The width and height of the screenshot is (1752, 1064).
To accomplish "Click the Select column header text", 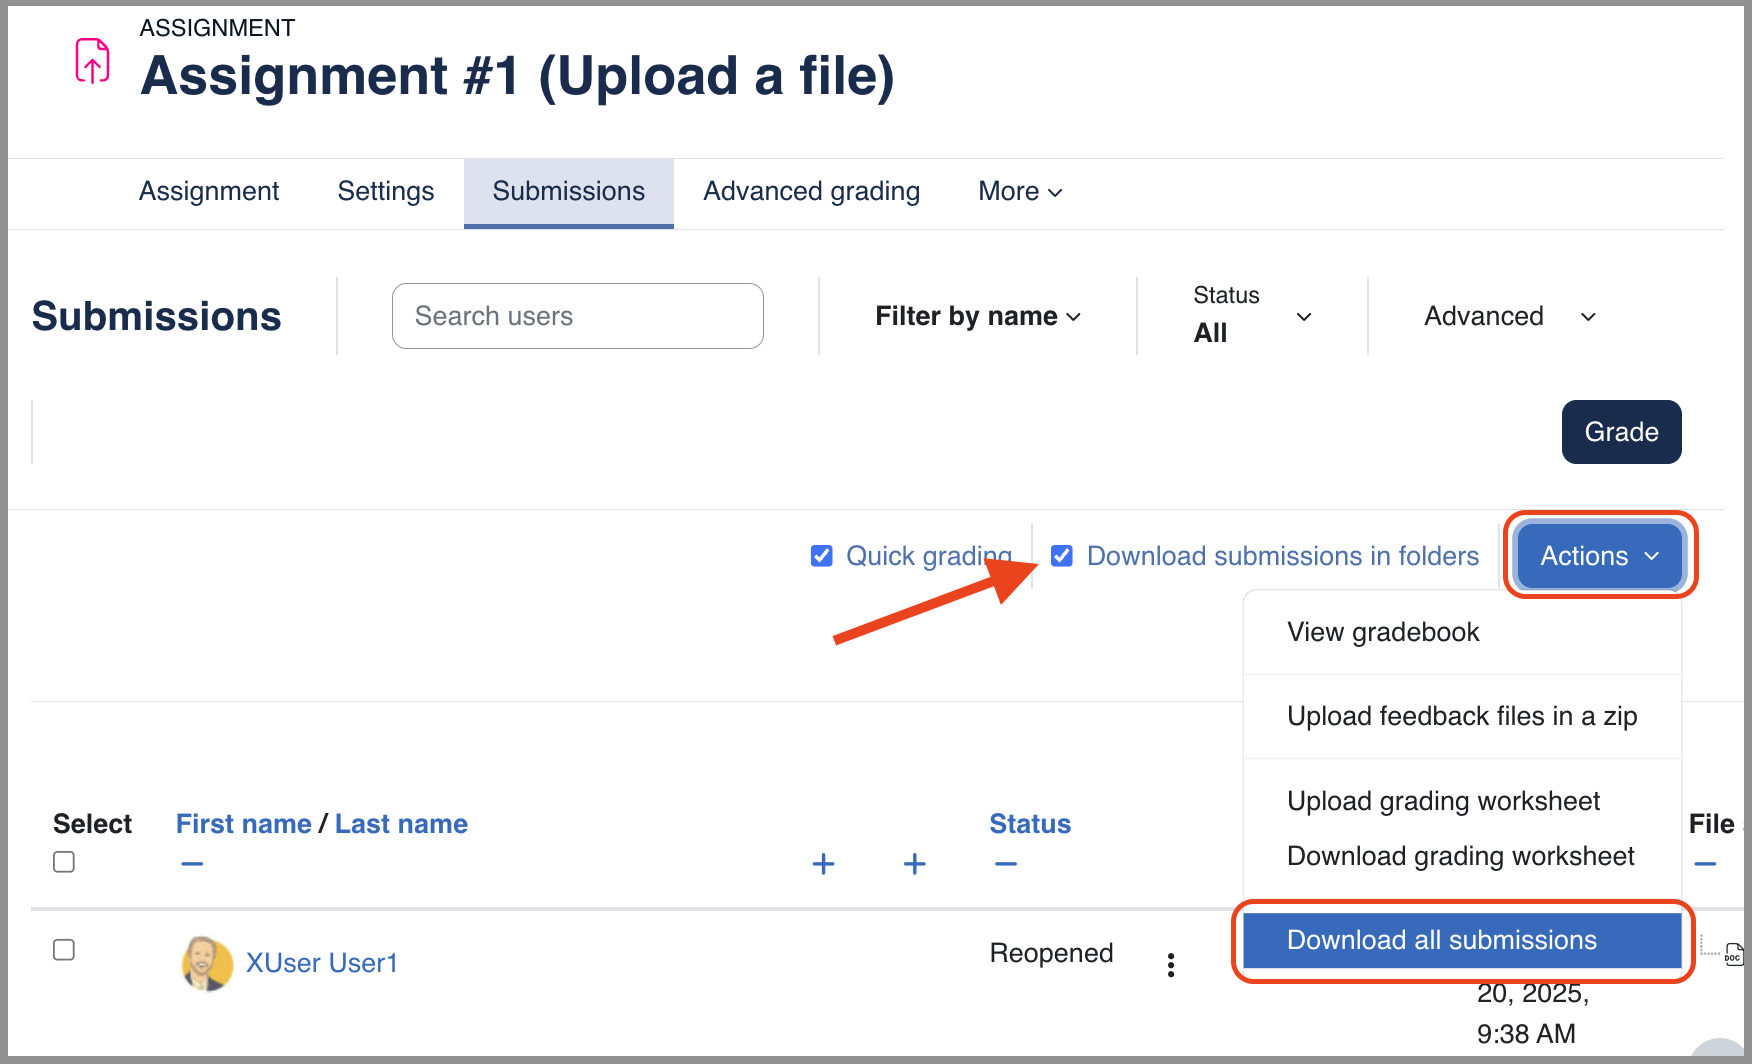I will tap(93, 824).
